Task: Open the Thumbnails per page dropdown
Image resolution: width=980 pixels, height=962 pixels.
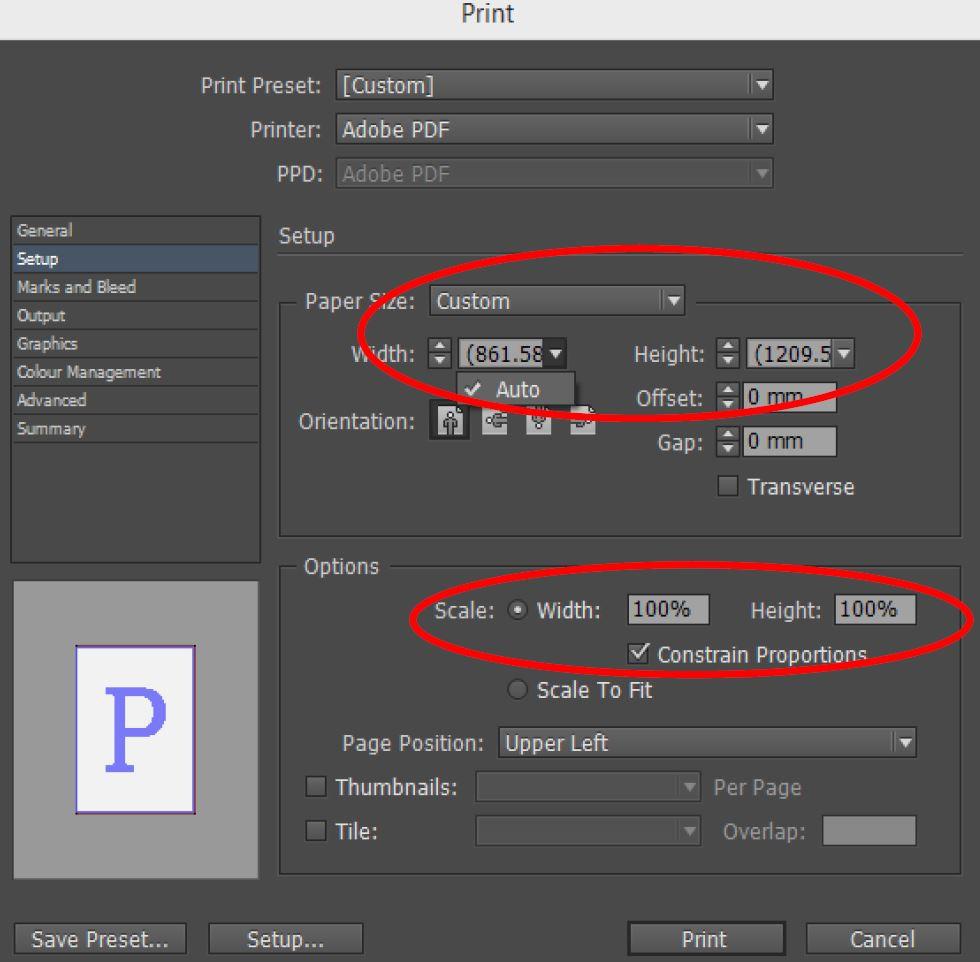Action: click(x=588, y=786)
